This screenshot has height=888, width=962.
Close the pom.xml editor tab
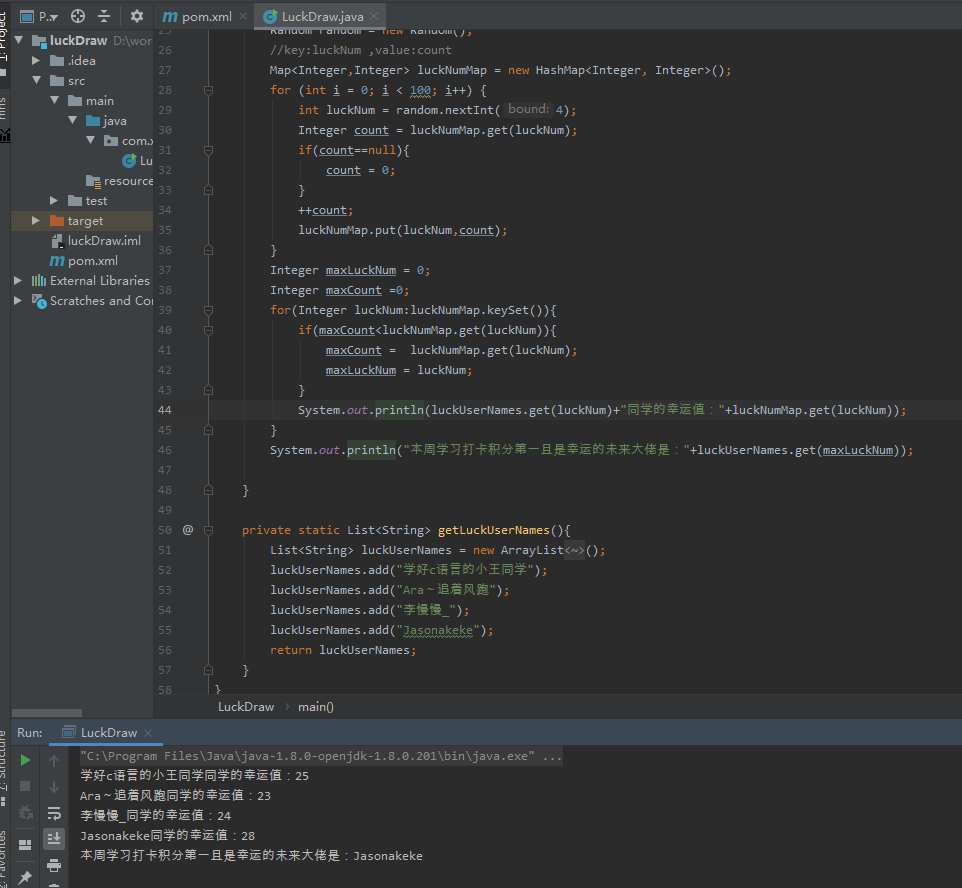243,16
